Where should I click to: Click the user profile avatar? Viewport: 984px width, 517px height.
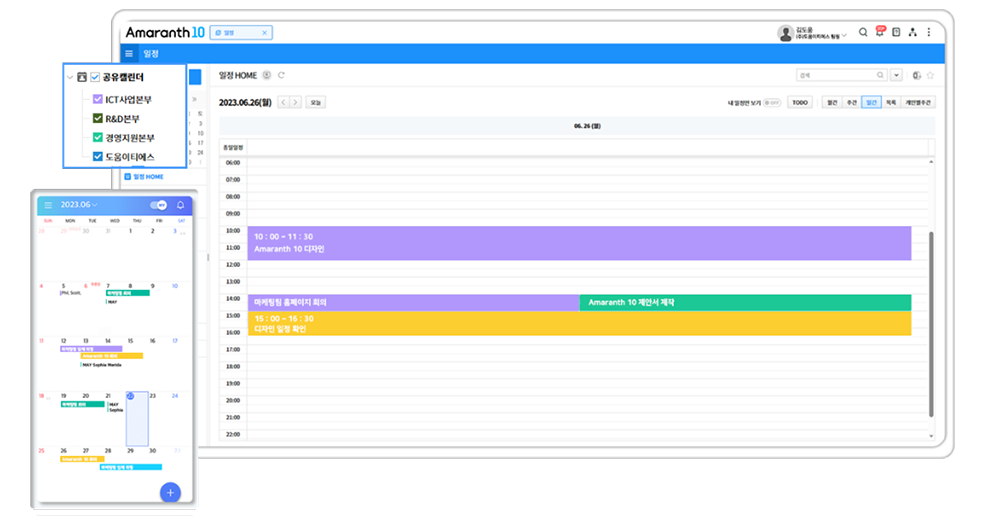(785, 33)
